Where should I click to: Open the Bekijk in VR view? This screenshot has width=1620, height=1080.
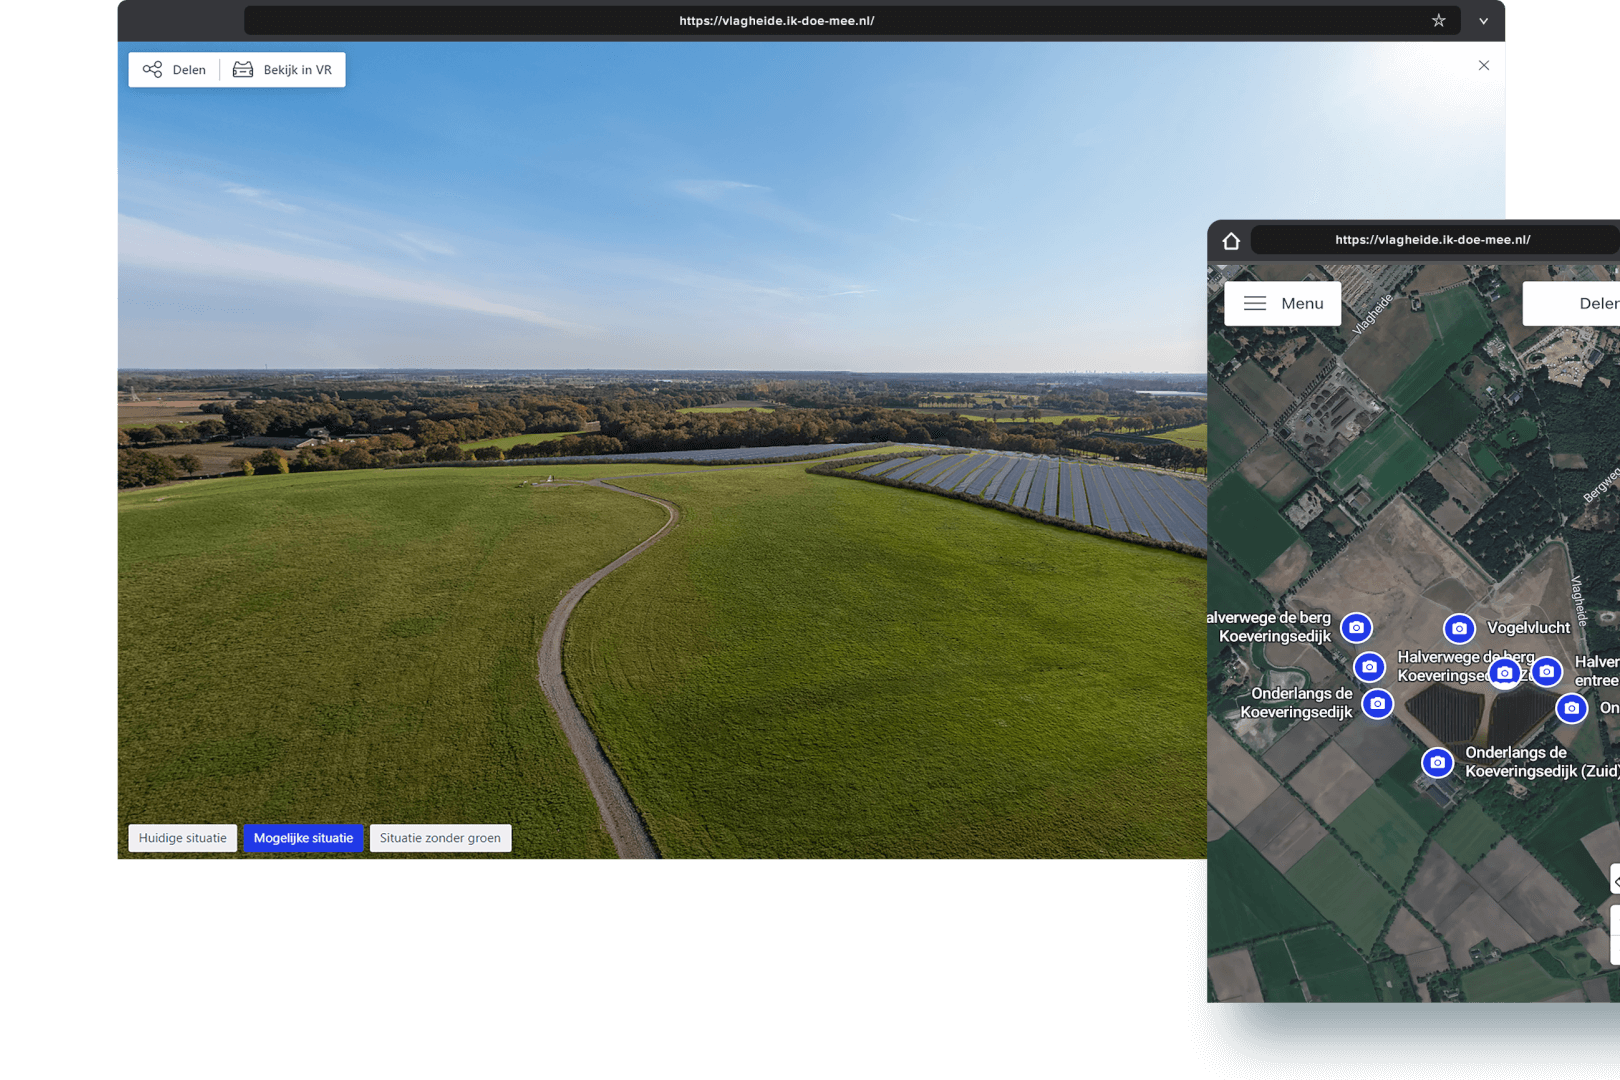click(x=283, y=70)
